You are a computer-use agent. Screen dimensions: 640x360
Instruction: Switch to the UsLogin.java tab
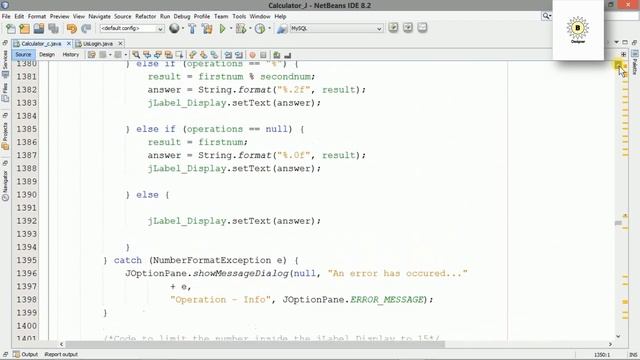pyautogui.click(x=98, y=44)
